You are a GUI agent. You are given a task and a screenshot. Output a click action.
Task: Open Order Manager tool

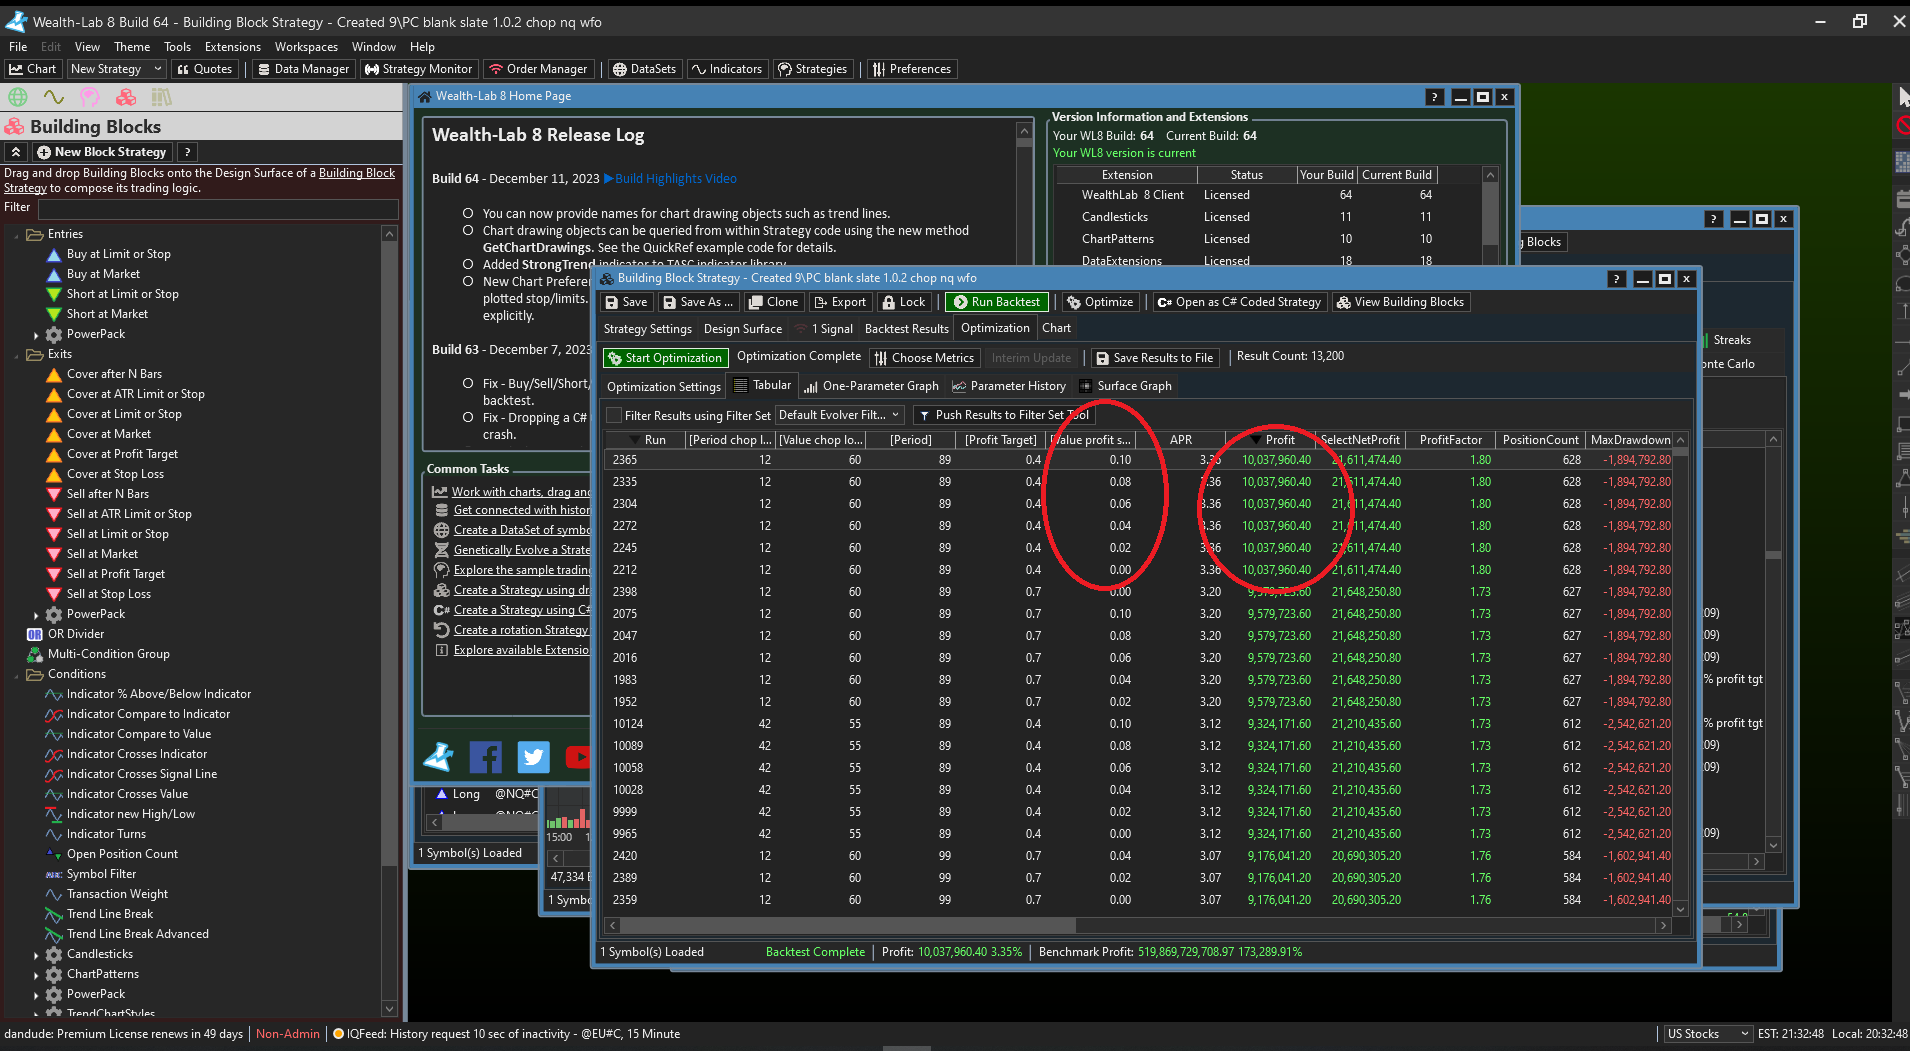click(x=538, y=69)
